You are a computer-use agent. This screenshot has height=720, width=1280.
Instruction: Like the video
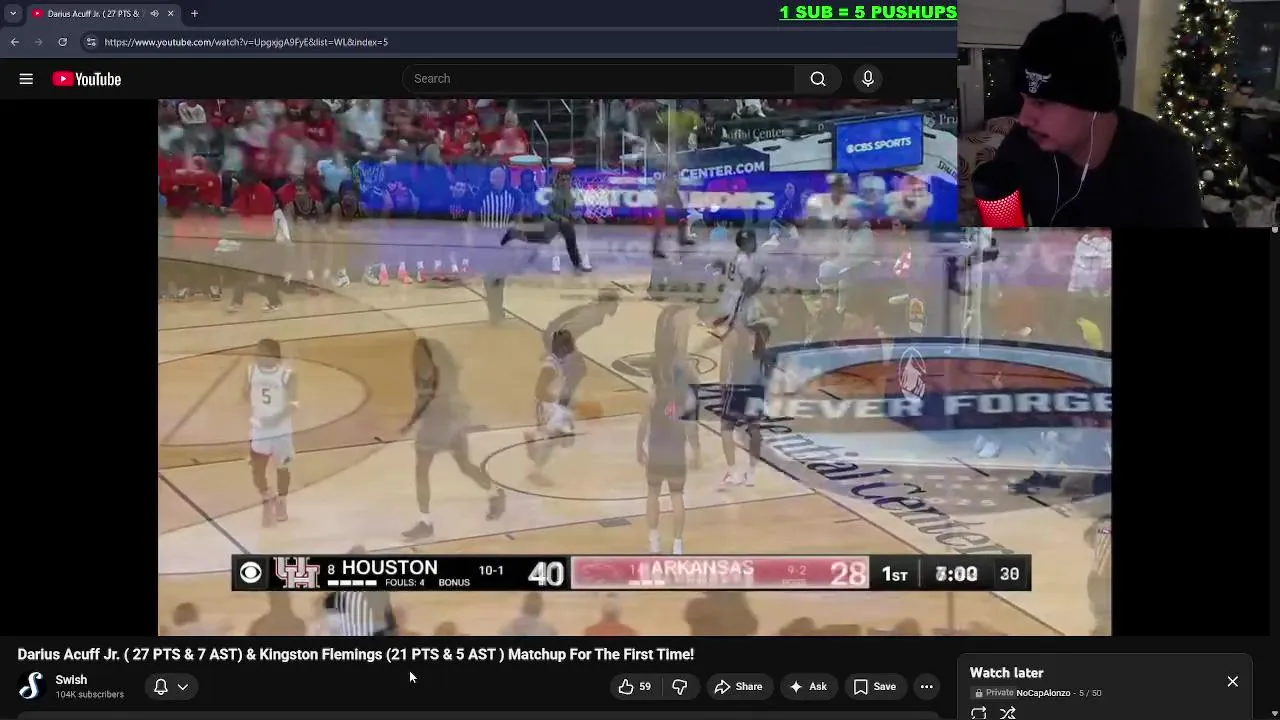point(634,687)
